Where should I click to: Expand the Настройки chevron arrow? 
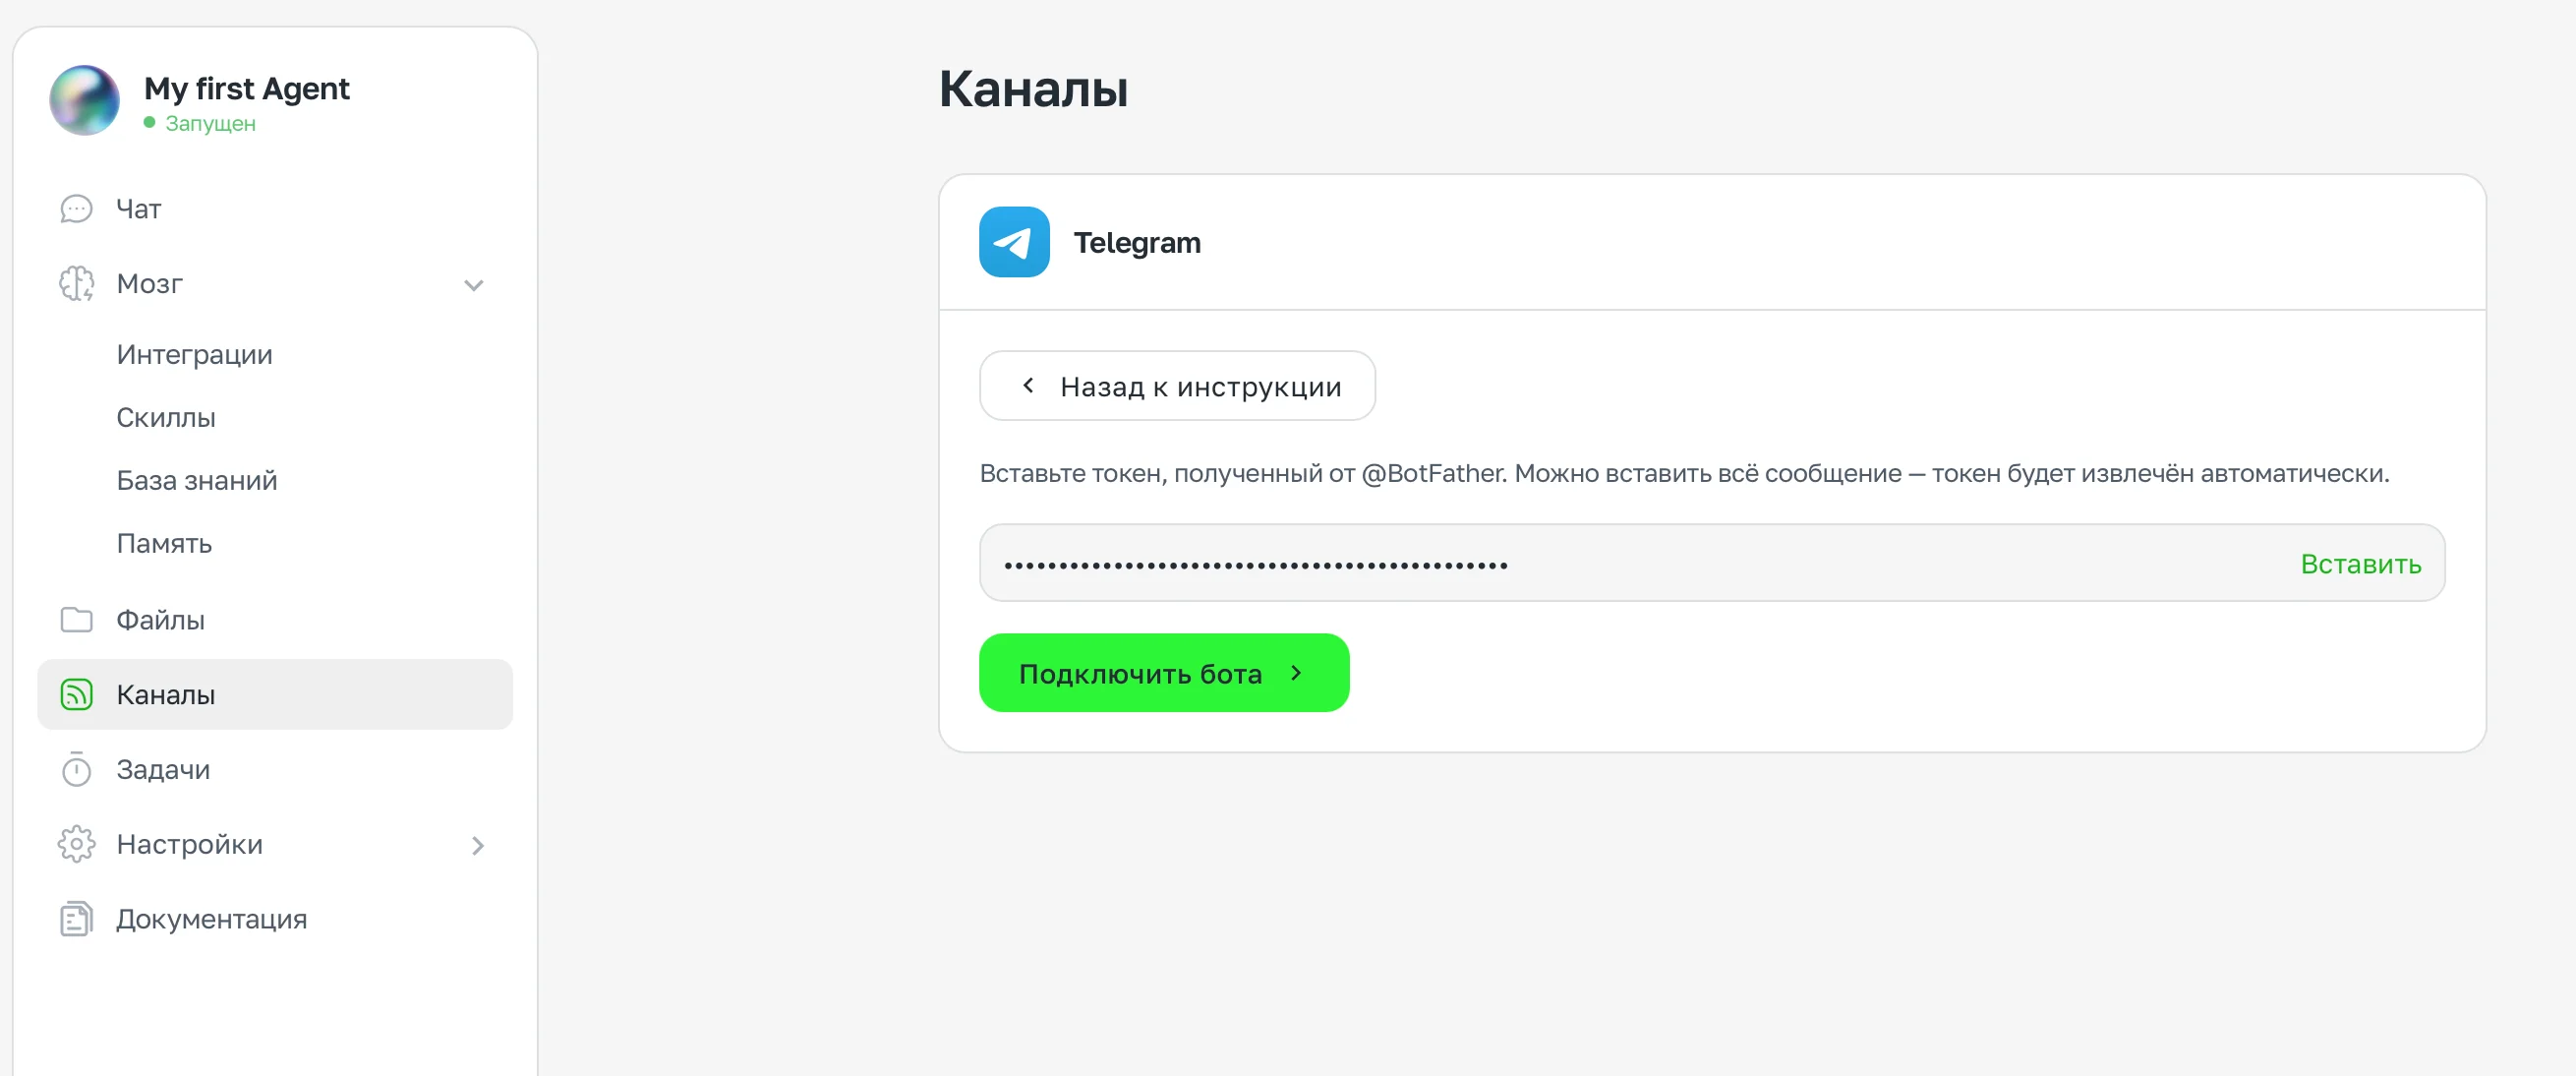click(478, 846)
